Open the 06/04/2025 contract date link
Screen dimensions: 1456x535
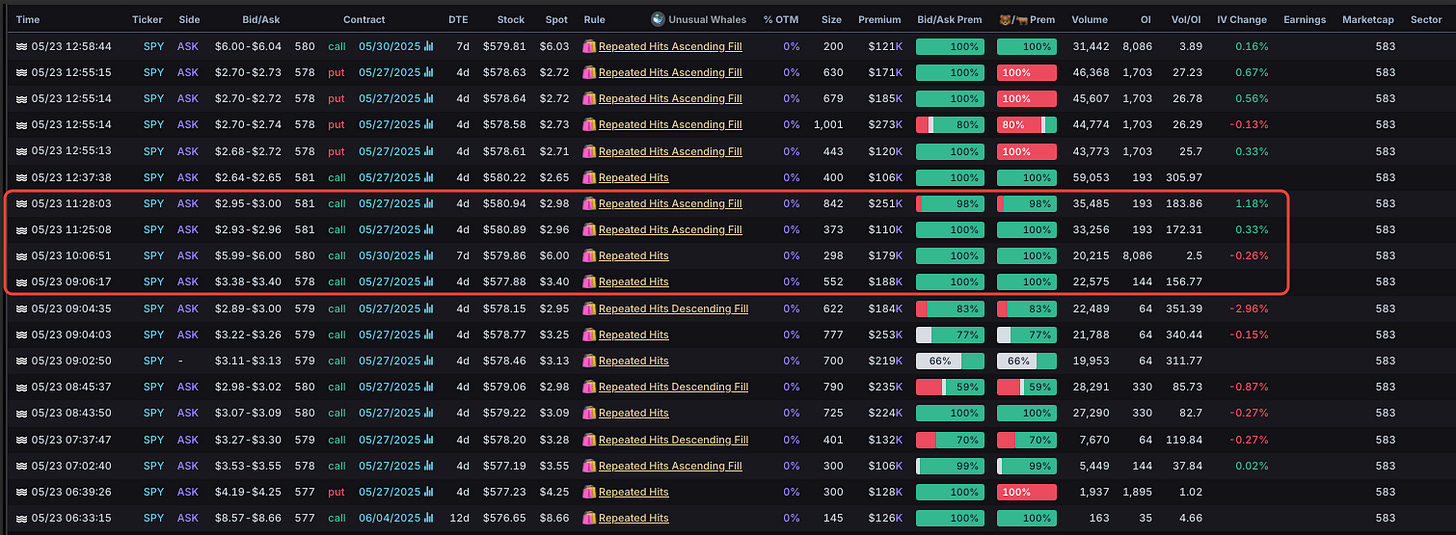(389, 518)
